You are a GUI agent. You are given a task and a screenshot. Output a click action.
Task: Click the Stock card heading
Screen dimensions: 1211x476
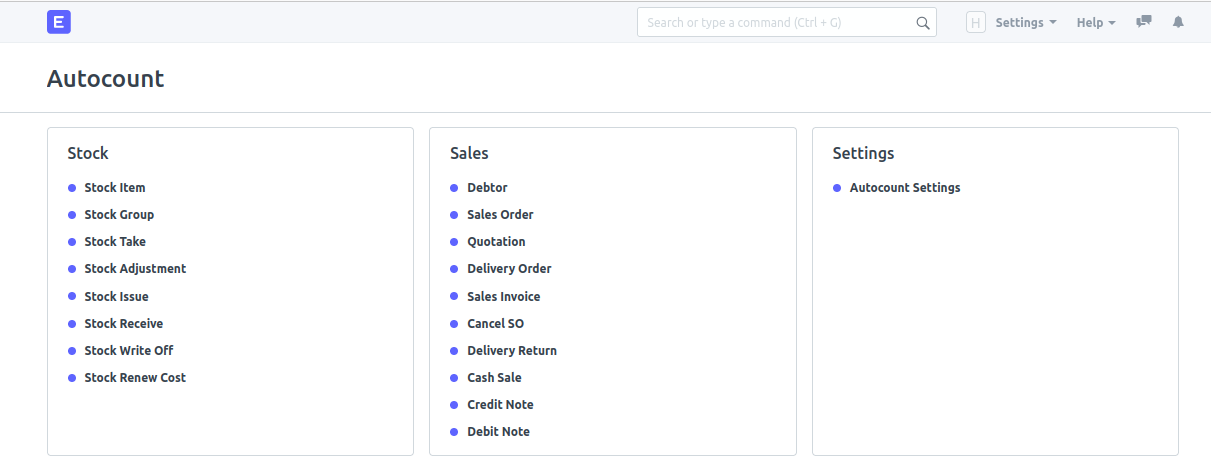pos(88,154)
